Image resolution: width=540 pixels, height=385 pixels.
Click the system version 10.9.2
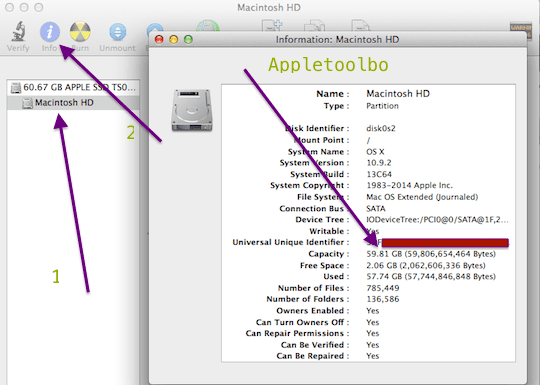378,163
